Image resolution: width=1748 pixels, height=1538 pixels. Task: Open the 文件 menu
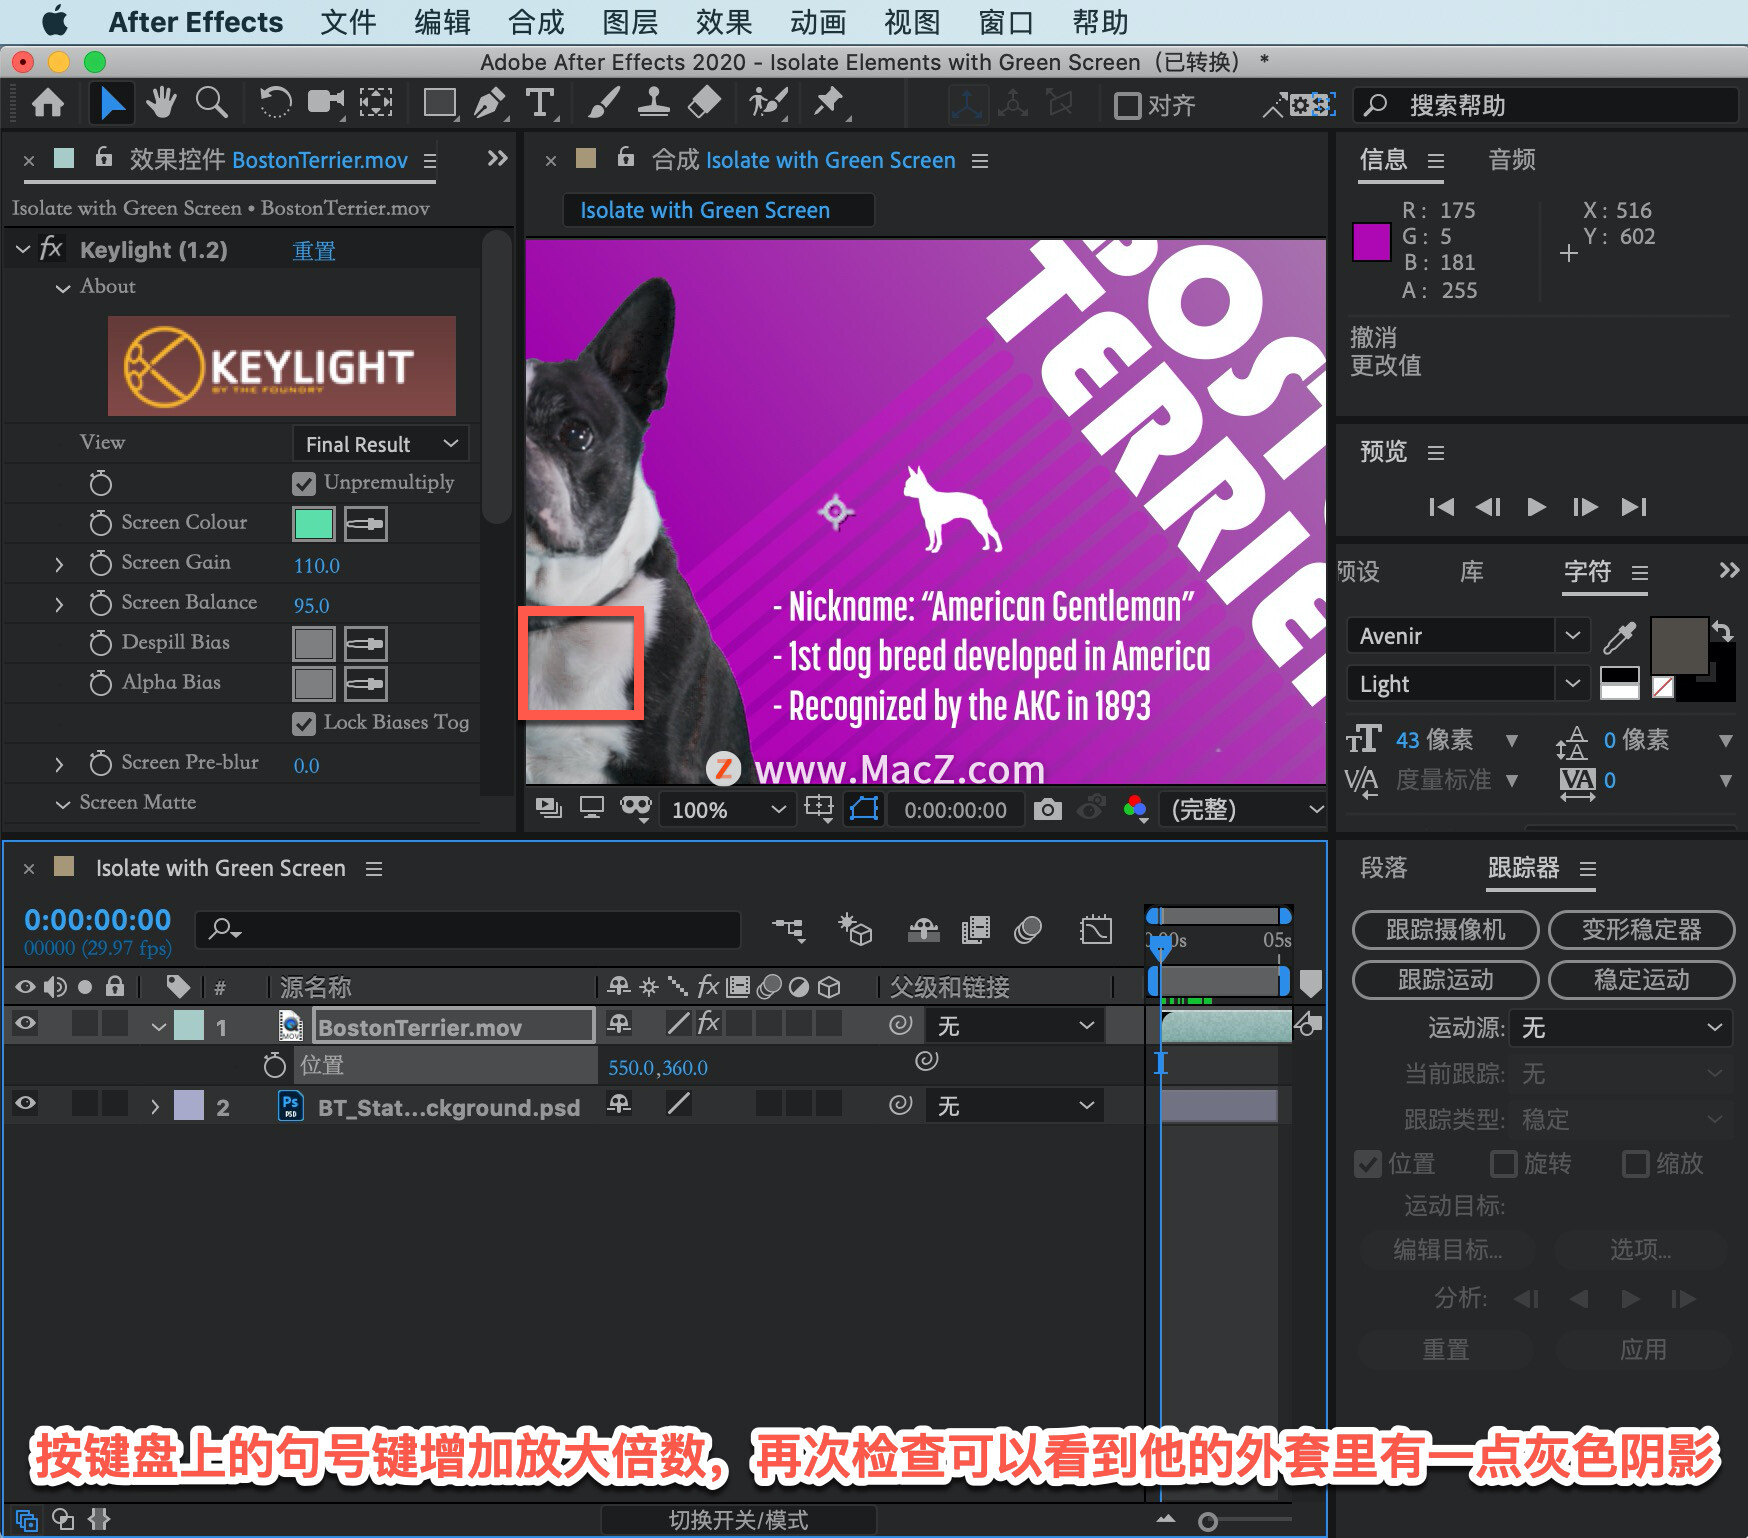[x=348, y=22]
